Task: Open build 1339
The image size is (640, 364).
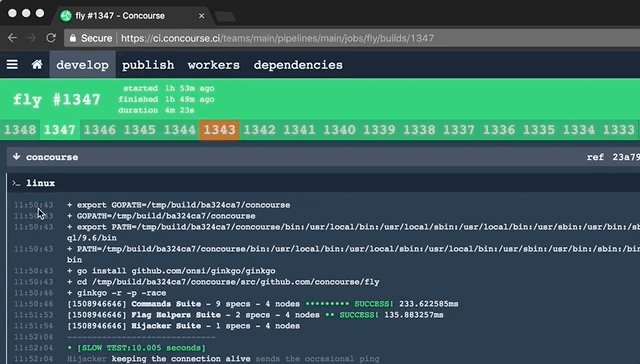Action: pos(379,130)
